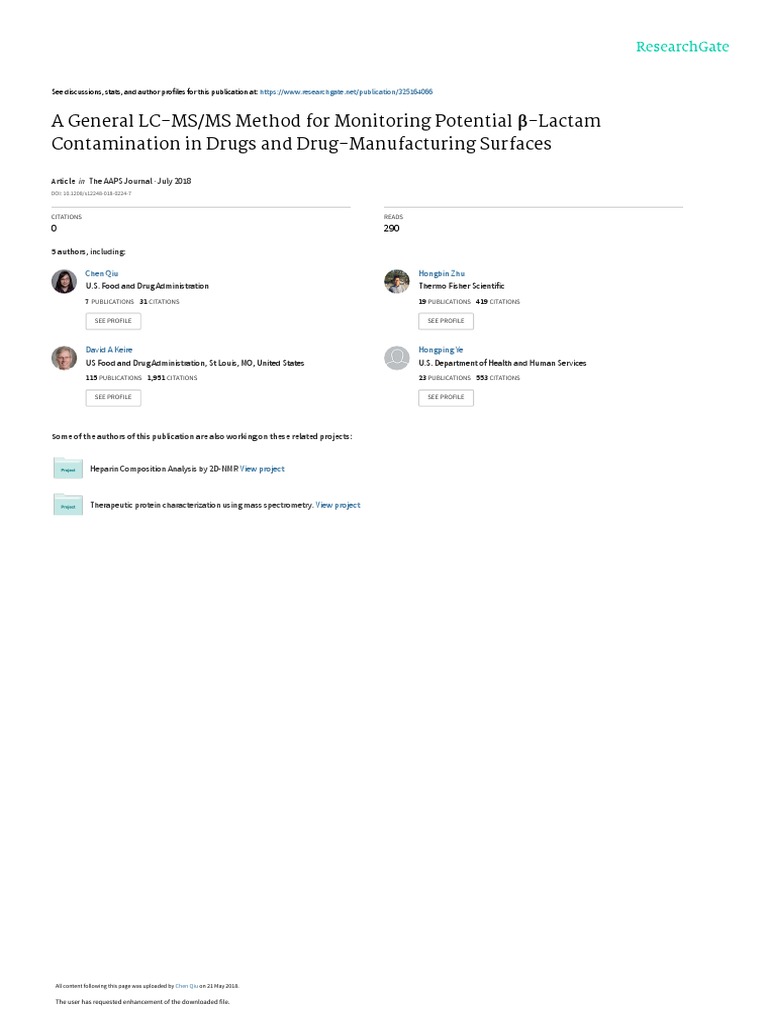Click David A Keire's profile photo
This screenshot has width=768, height=1024.
coord(64,357)
